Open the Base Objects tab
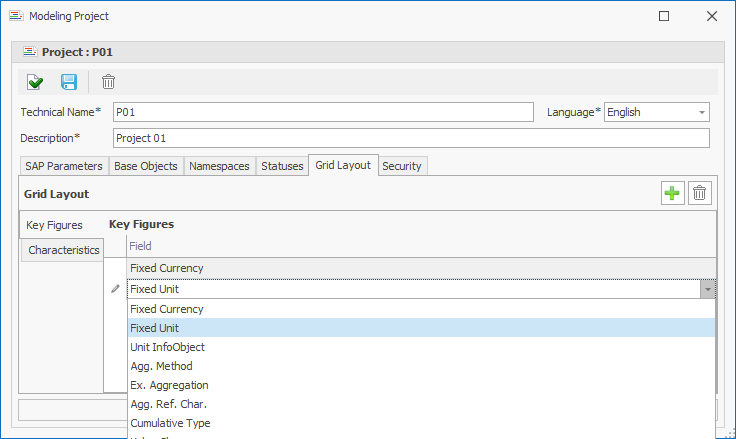Screen dimensions: 736x439 [146, 166]
